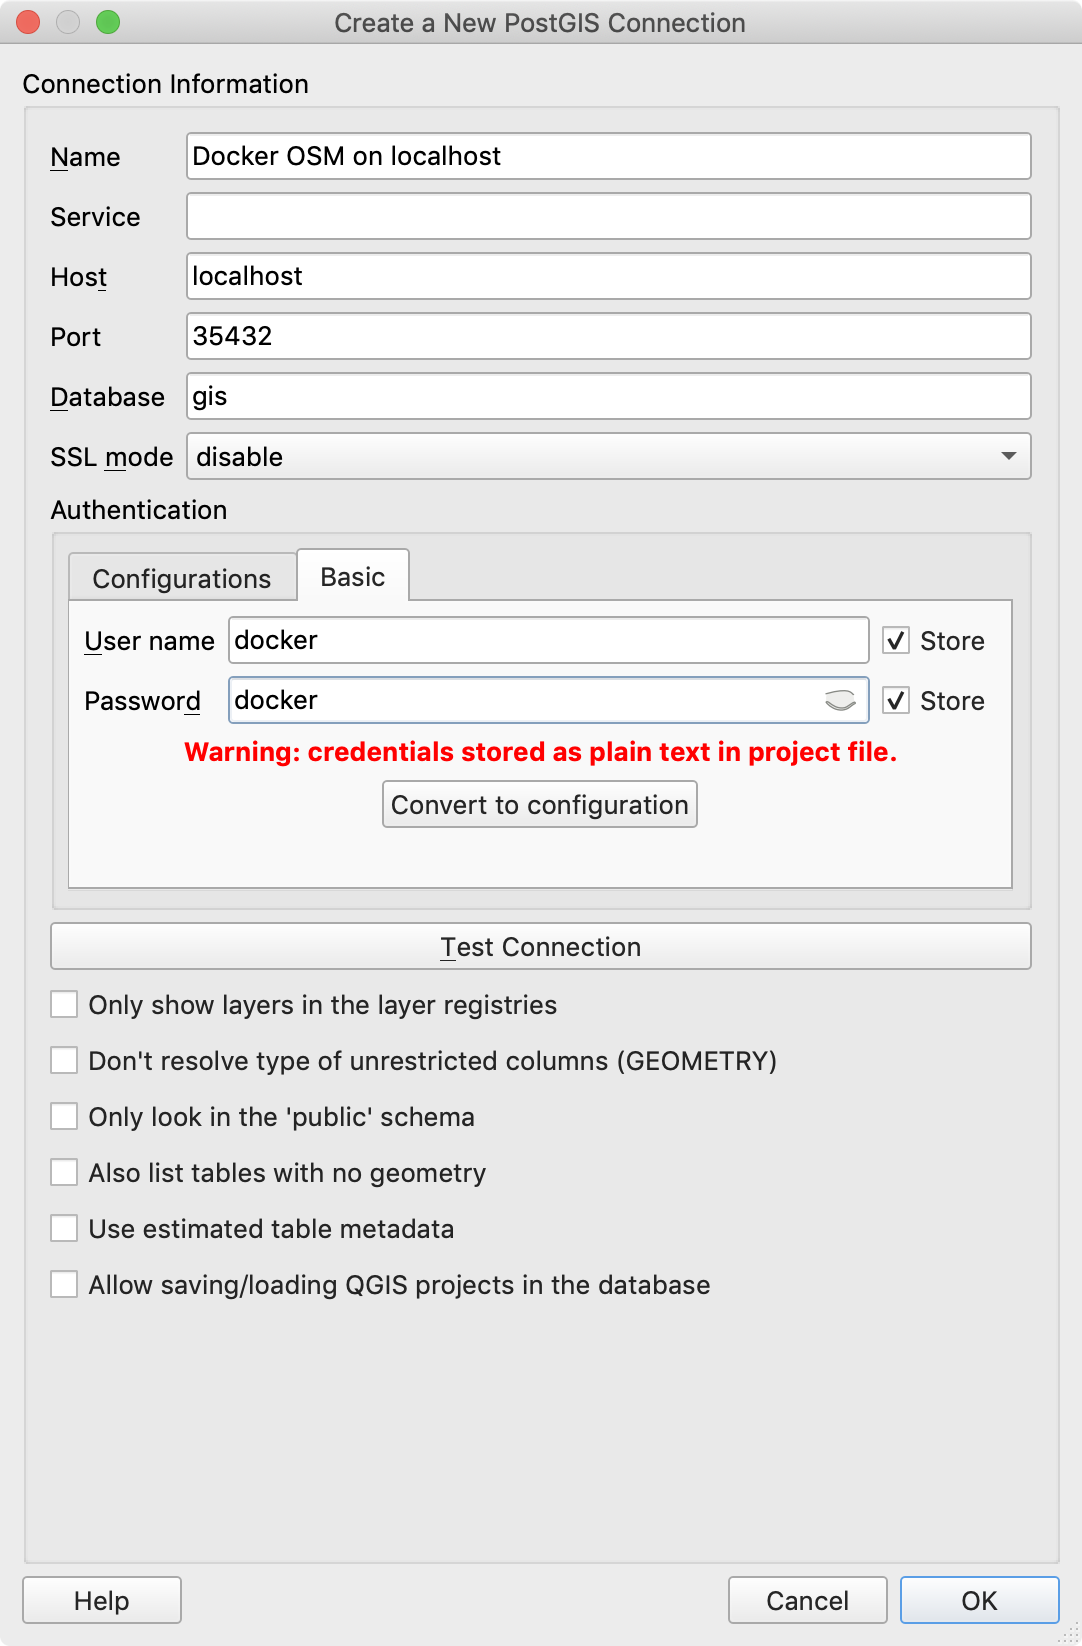Confirm the connection with OK
This screenshot has height=1646, width=1082.
979,1601
